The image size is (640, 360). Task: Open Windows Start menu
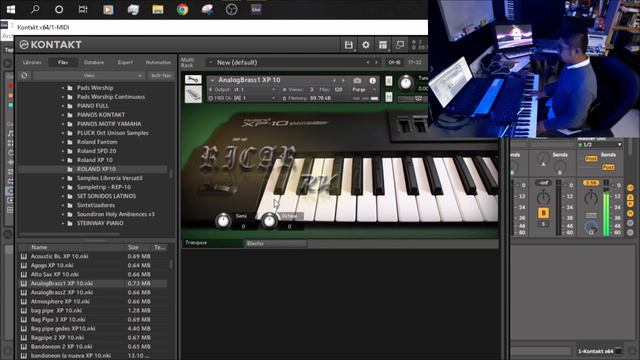point(11,9)
